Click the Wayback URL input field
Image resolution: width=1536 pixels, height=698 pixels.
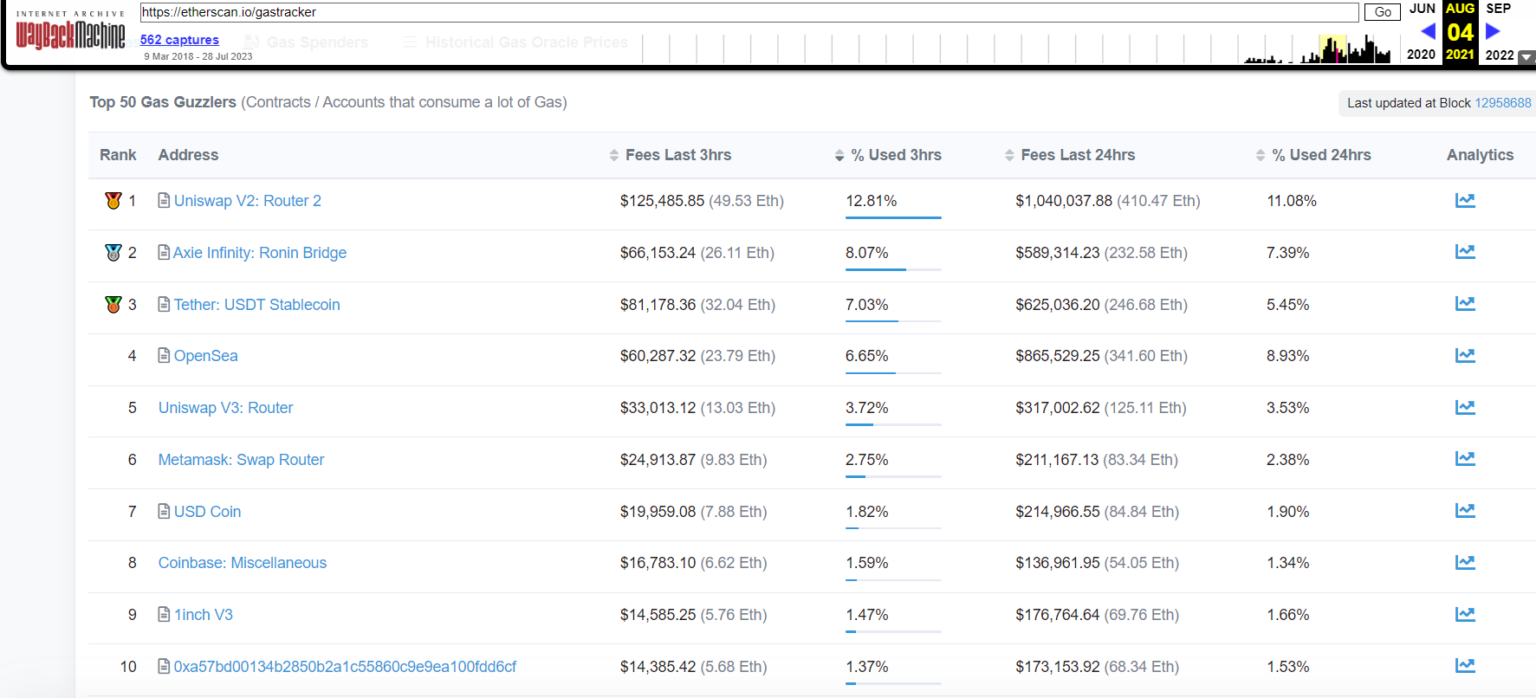tap(748, 12)
